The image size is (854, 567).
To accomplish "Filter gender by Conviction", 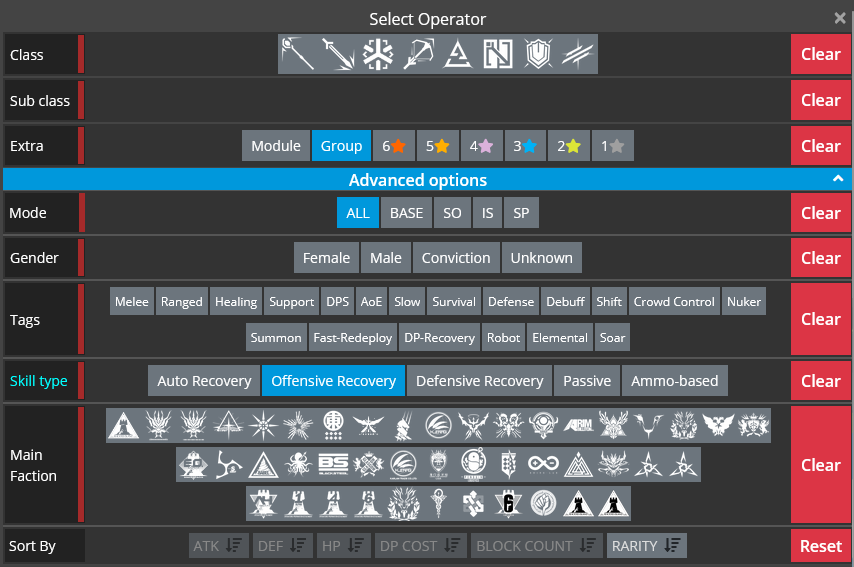I will (456, 258).
